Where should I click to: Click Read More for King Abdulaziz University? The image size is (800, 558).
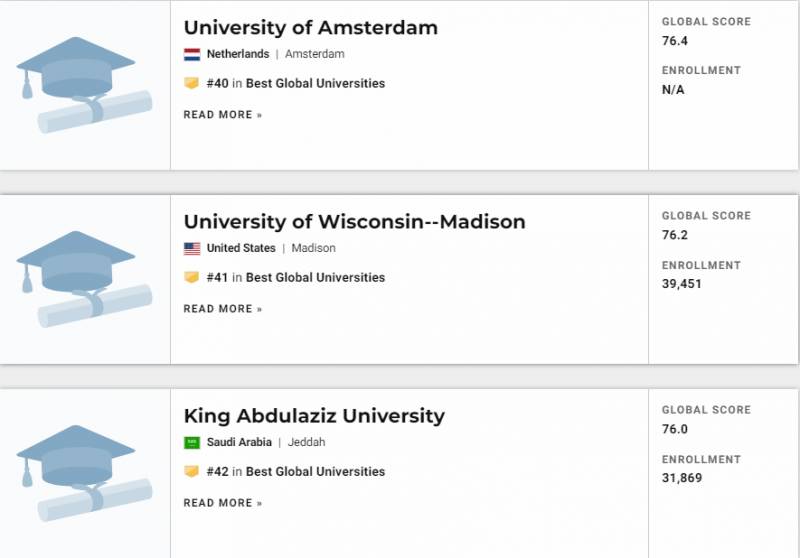point(222,503)
